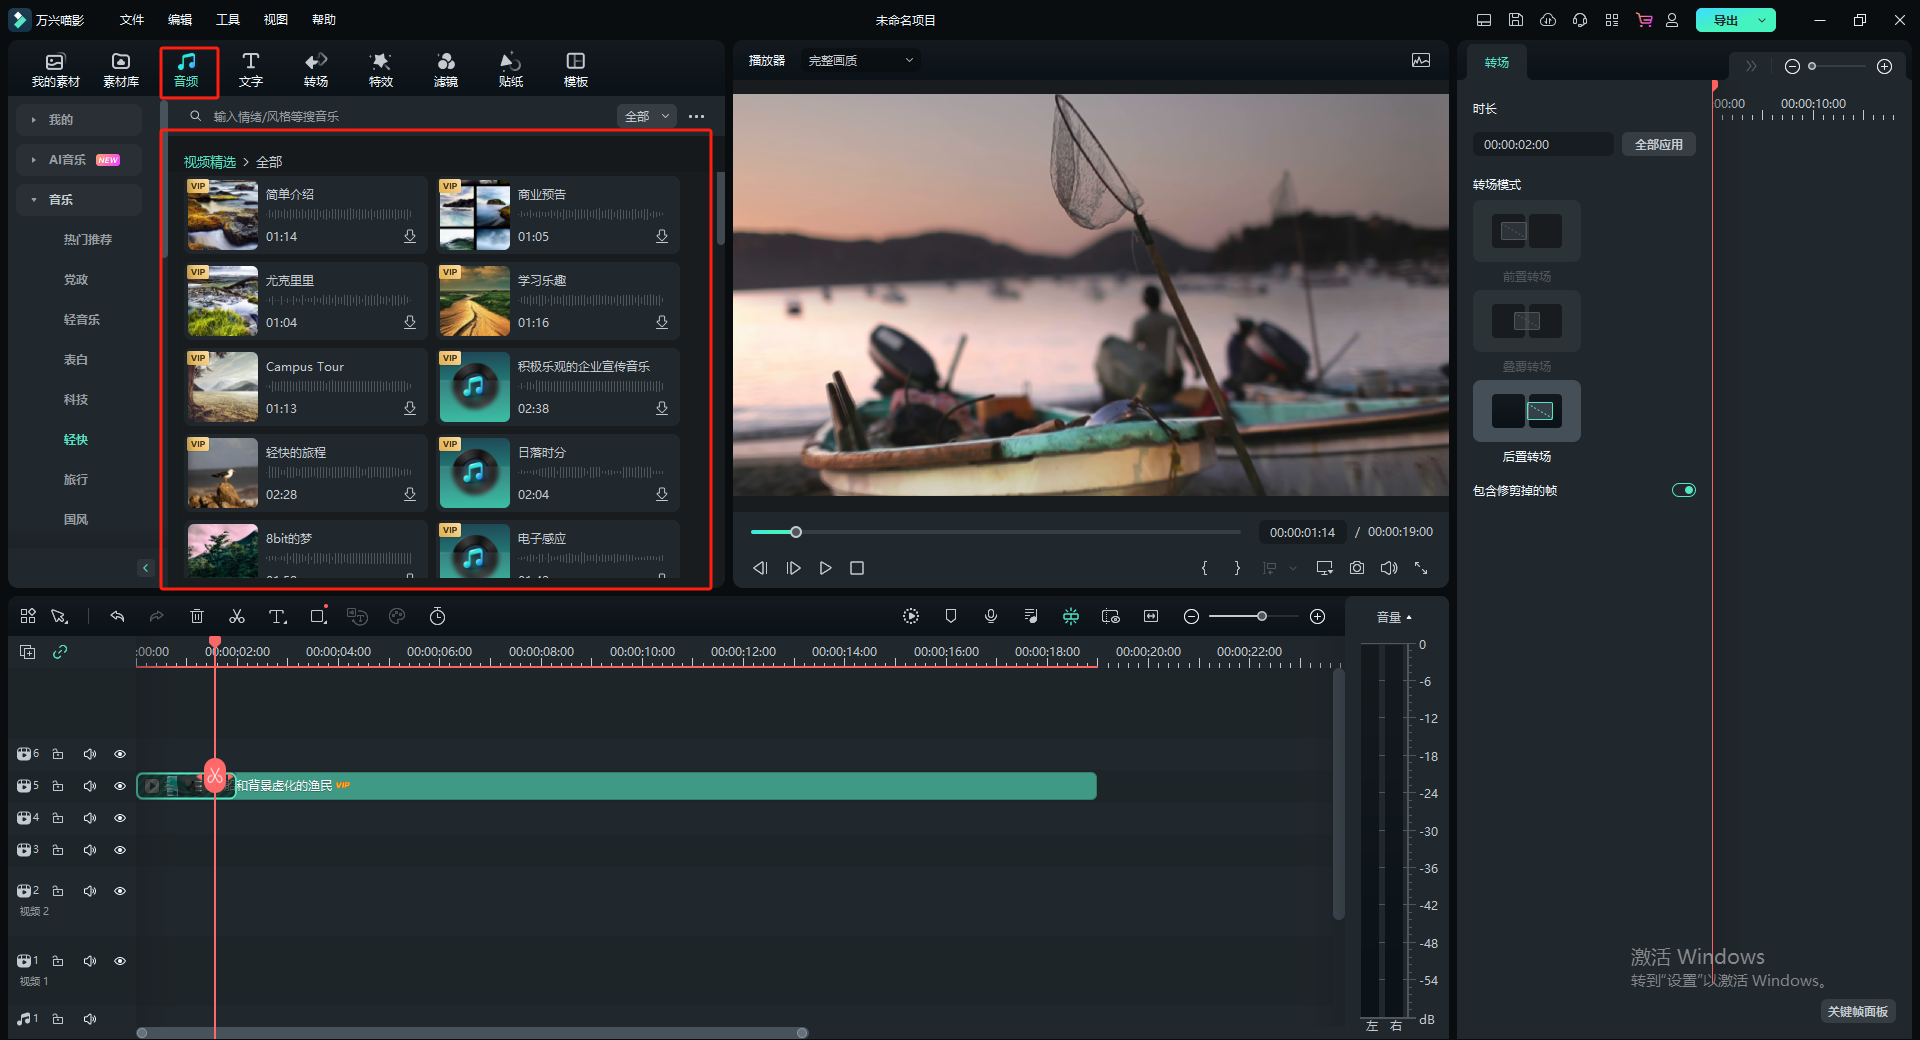The height and width of the screenshot is (1040, 1920).
Task: Open the 特效 (Effects) panel
Action: tap(380, 69)
